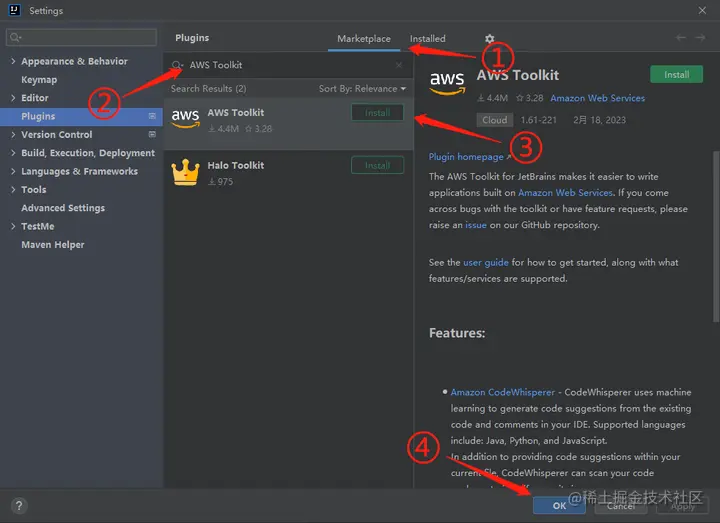
Task: Open the Plugin homepage link
Action: point(466,157)
